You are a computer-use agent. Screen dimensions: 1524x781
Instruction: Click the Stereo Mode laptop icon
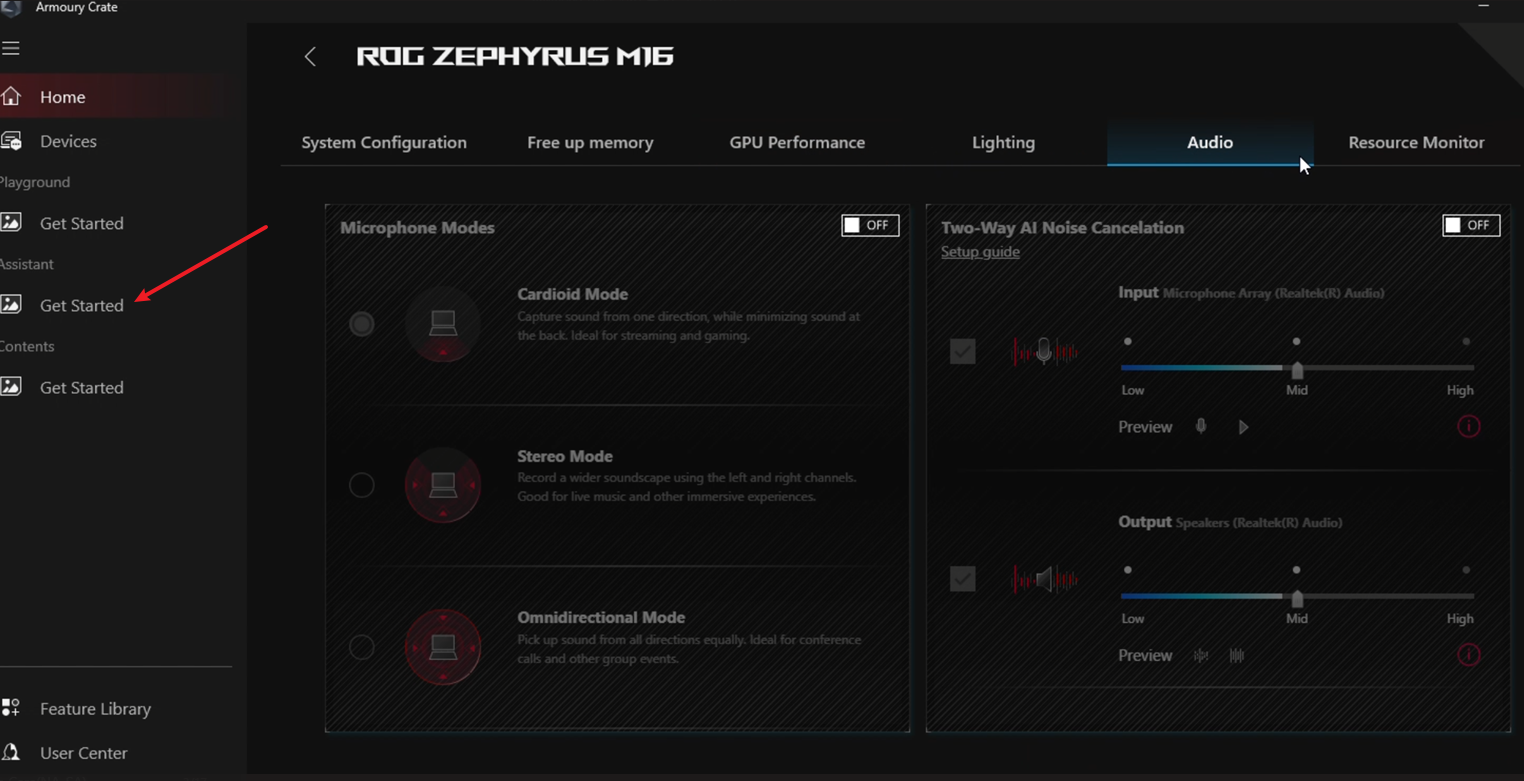click(443, 485)
